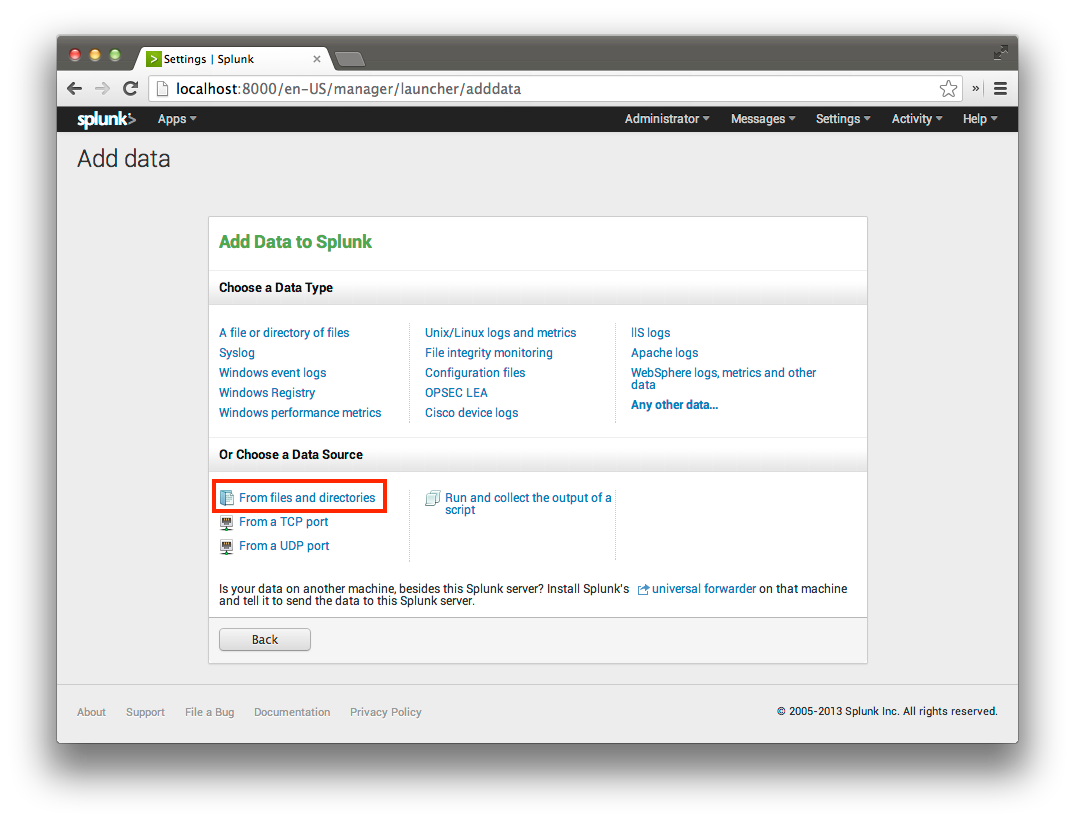The height and width of the screenshot is (822, 1075).
Task: Open the Help dropdown menu
Action: [x=980, y=119]
